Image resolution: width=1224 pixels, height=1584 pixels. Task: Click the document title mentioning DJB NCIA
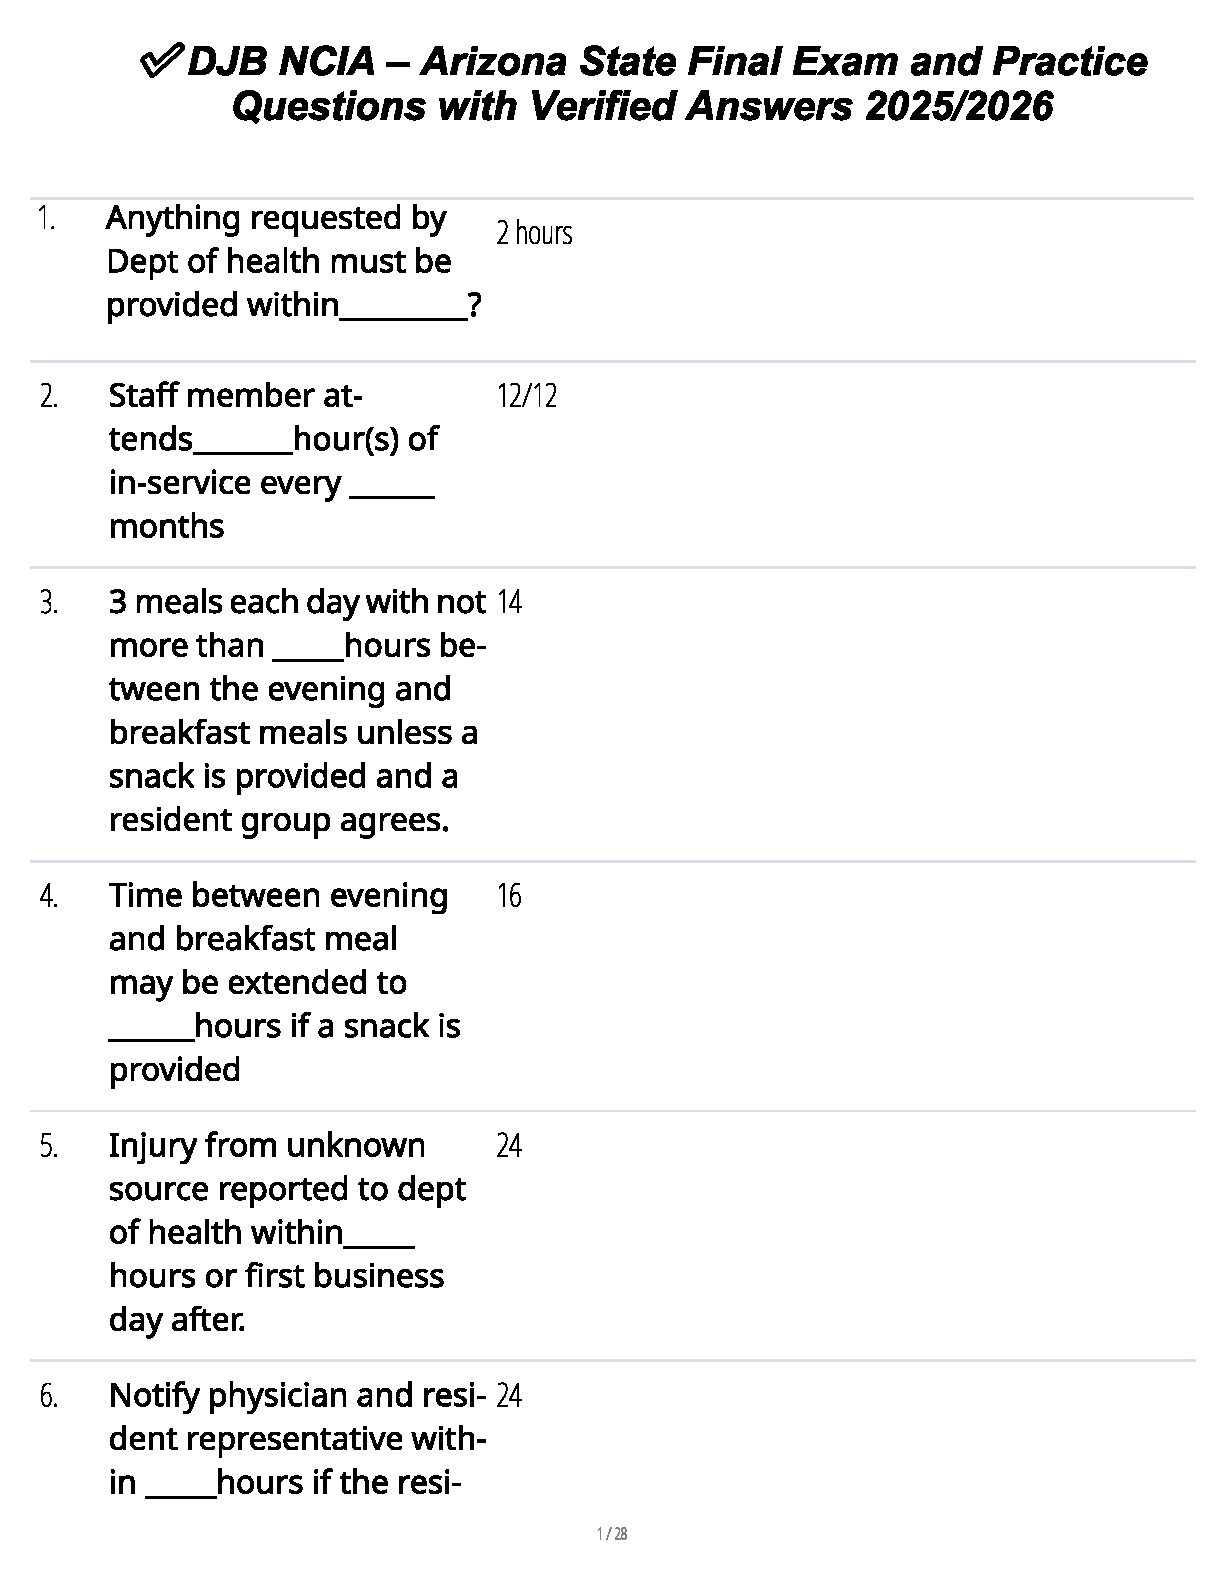(x=666, y=63)
